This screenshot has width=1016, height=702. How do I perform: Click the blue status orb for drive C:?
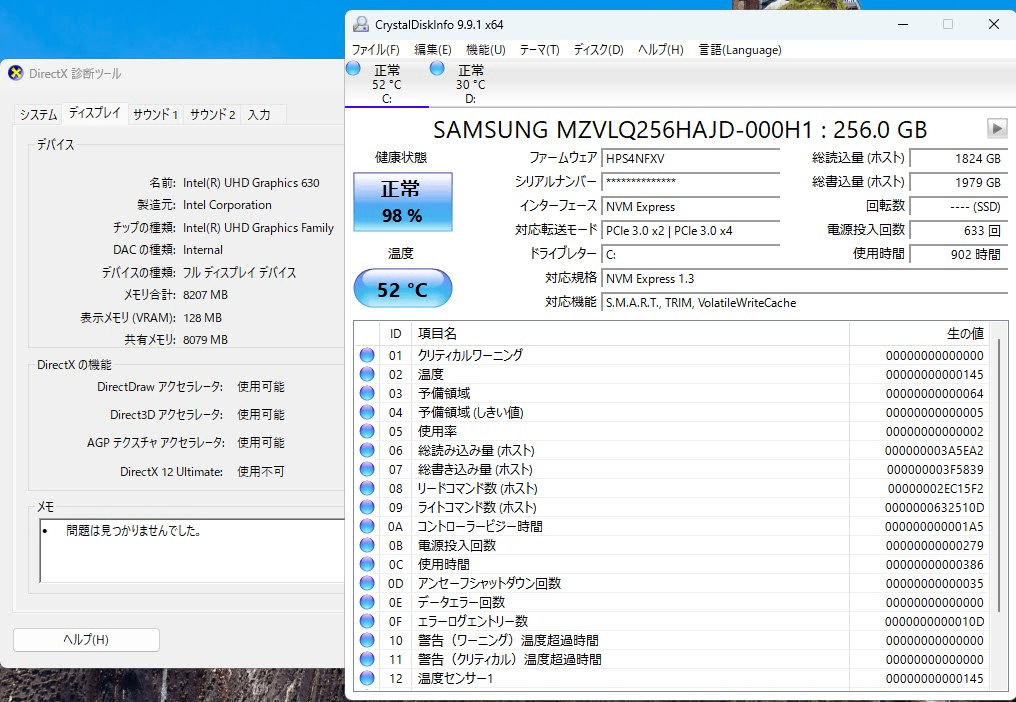[x=353, y=68]
